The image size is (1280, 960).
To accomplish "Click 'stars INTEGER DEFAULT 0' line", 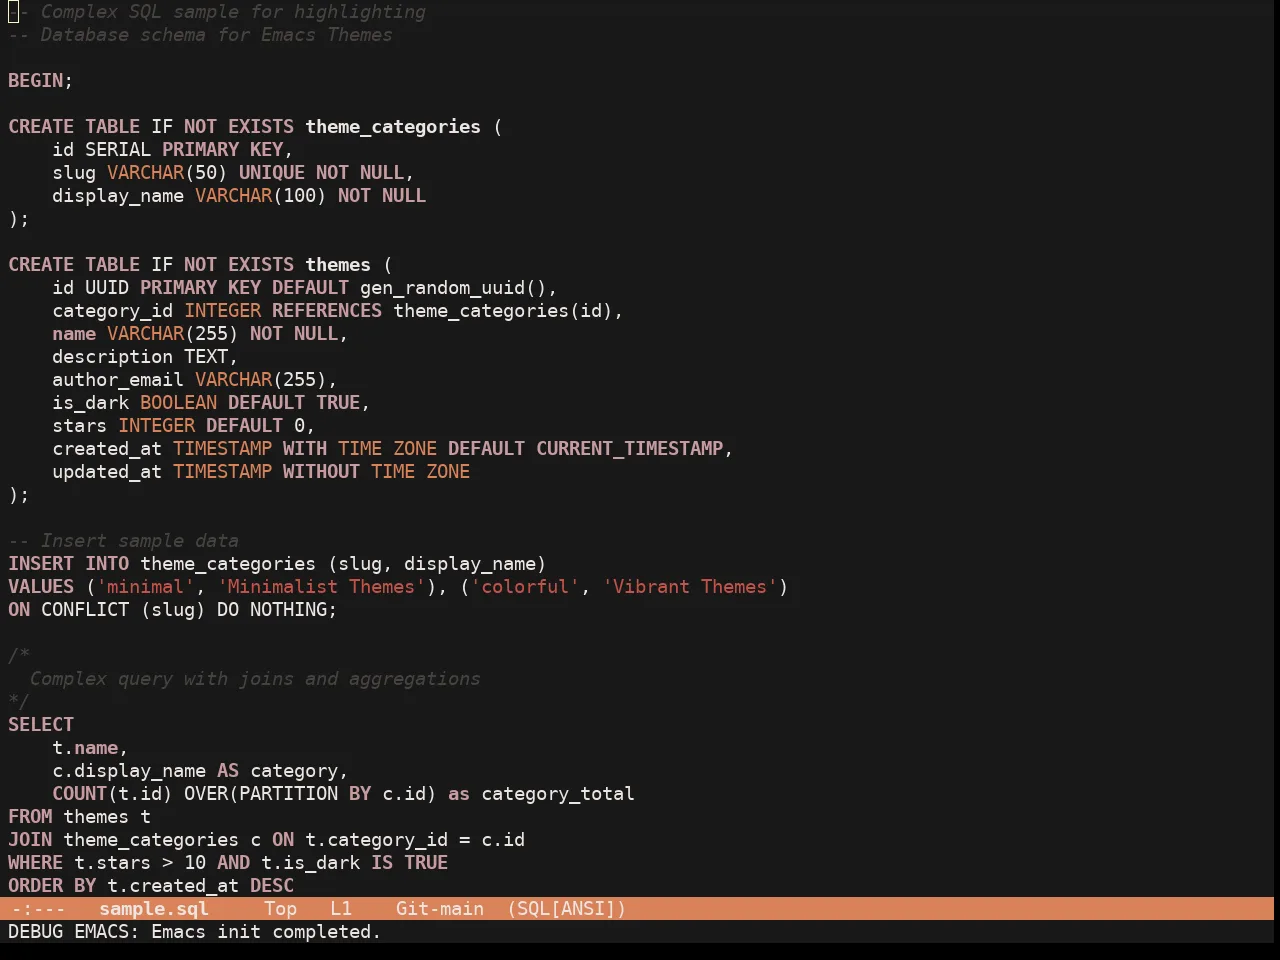I will [184, 426].
